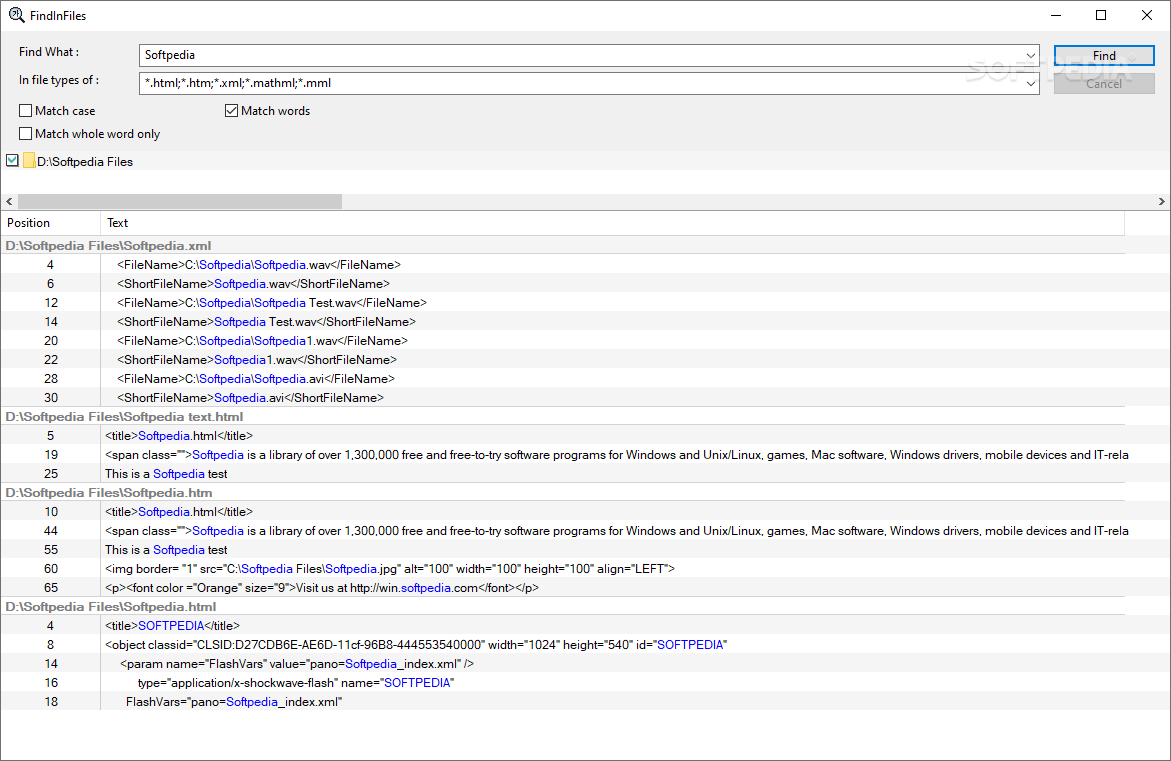
Task: Click the horizontal scrollbar thumb
Action: point(180,202)
